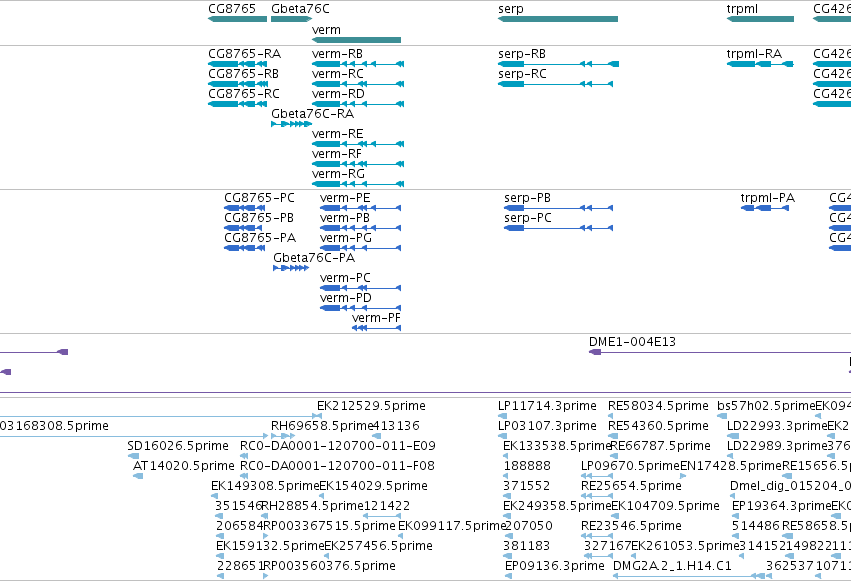The height and width of the screenshot is (581, 851).
Task: Select the serp gene bar
Action: point(558,19)
